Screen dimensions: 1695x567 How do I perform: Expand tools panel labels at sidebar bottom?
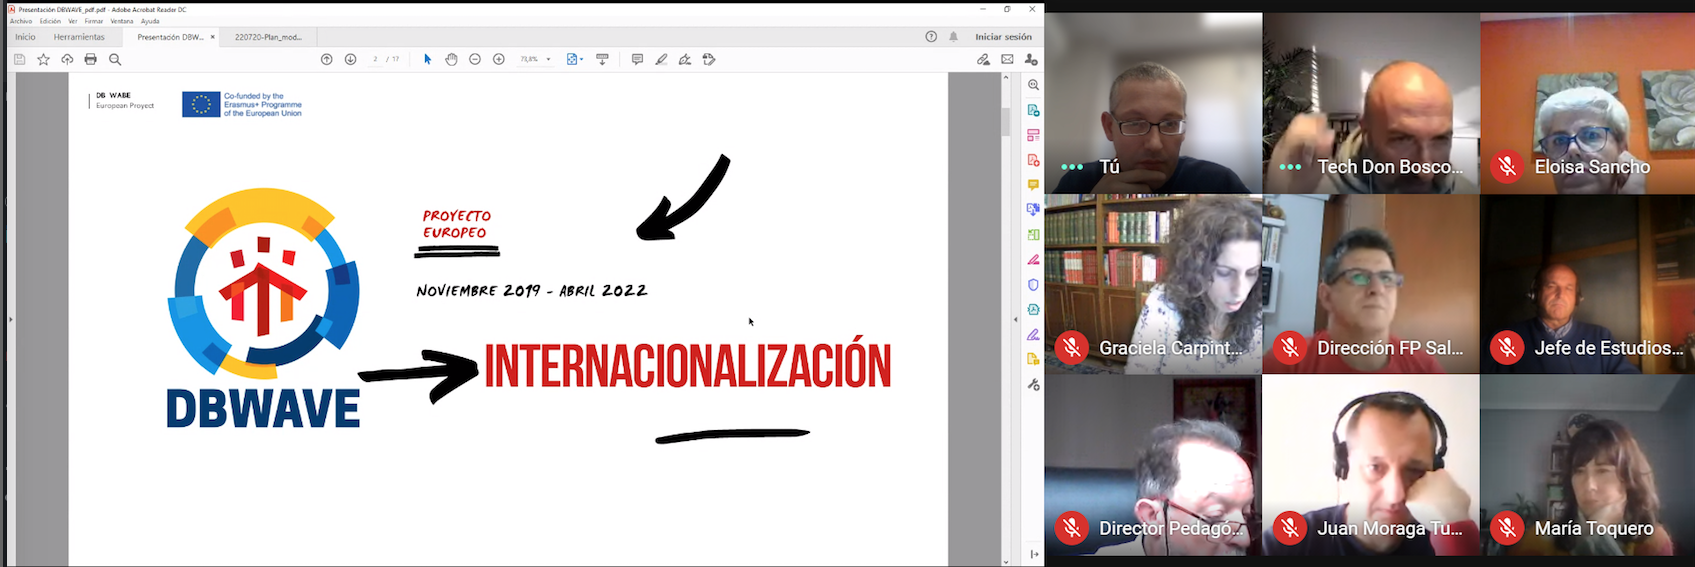(x=1034, y=554)
